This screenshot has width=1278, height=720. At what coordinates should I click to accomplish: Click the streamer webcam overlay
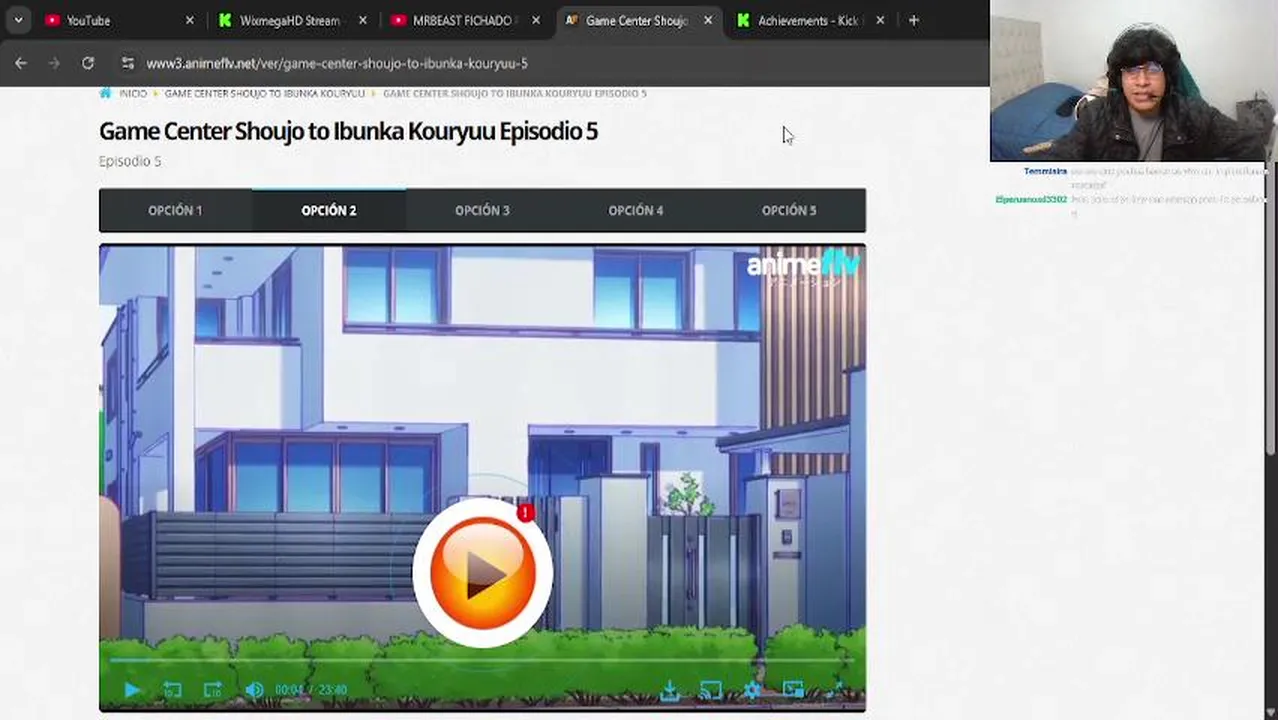click(x=1134, y=80)
